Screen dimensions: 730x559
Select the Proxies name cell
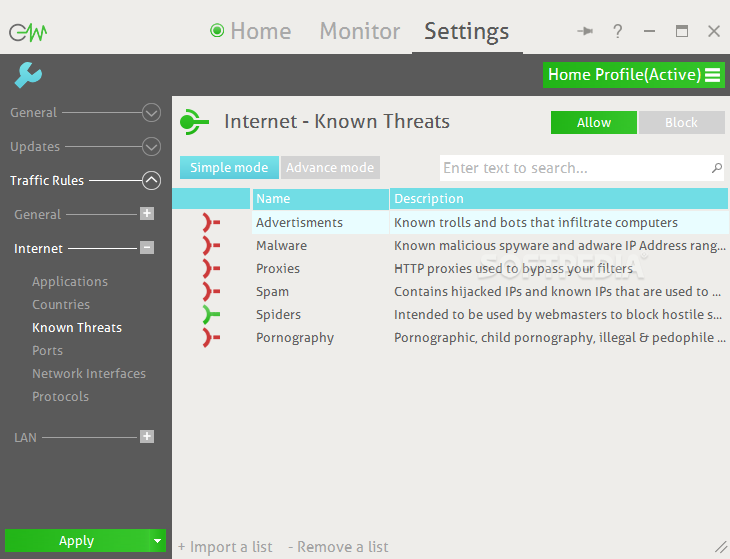pyautogui.click(x=321, y=269)
